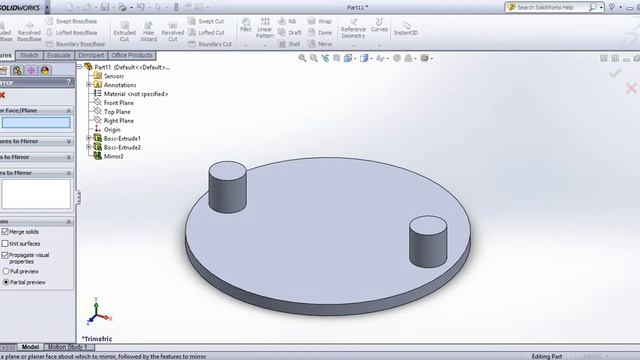640x360 pixels.
Task: Collapse the Options section
Action: 69,222
